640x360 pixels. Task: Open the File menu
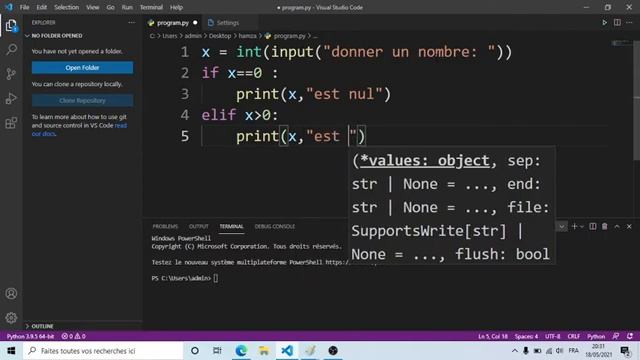click(24, 7)
